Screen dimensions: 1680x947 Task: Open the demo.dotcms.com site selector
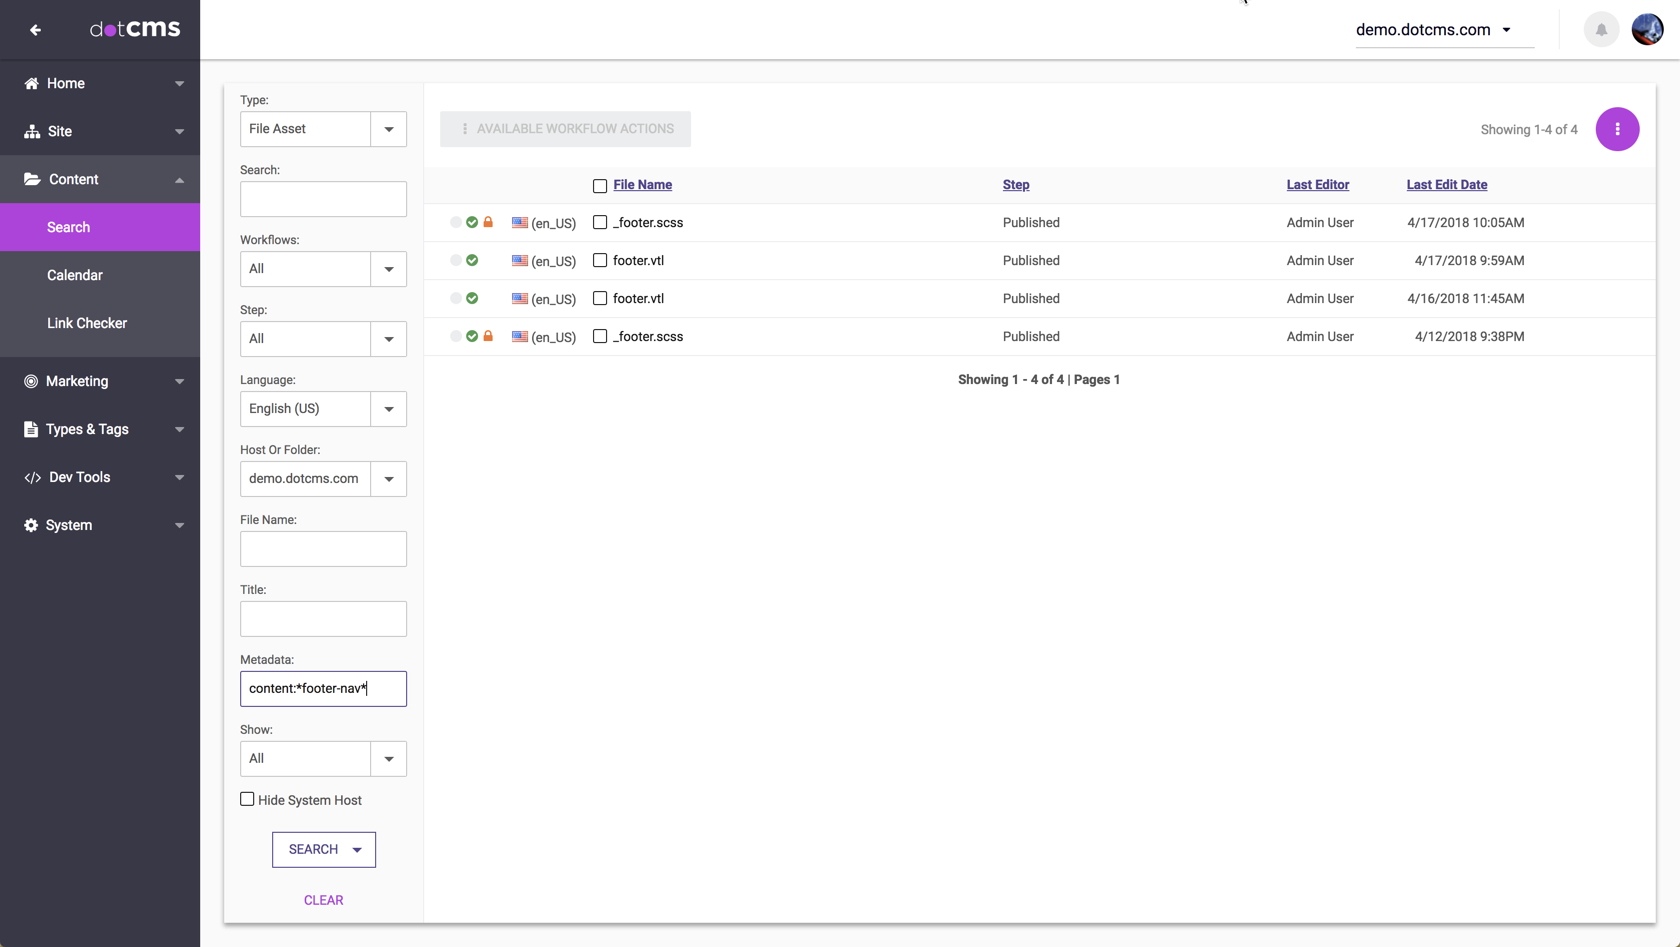click(x=1433, y=30)
